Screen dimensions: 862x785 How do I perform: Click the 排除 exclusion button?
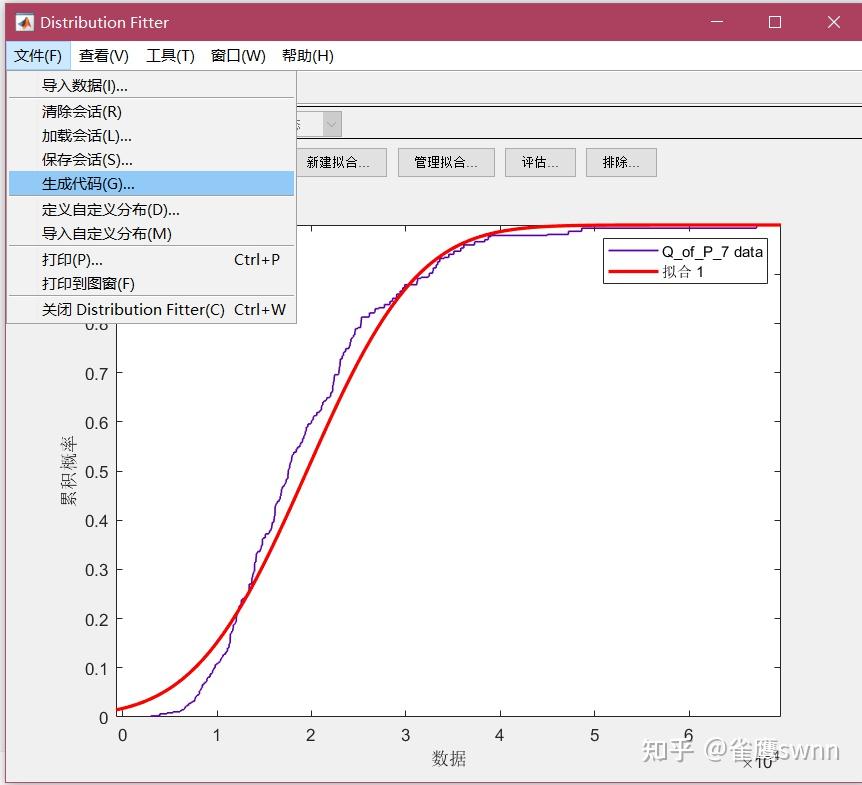[x=621, y=162]
